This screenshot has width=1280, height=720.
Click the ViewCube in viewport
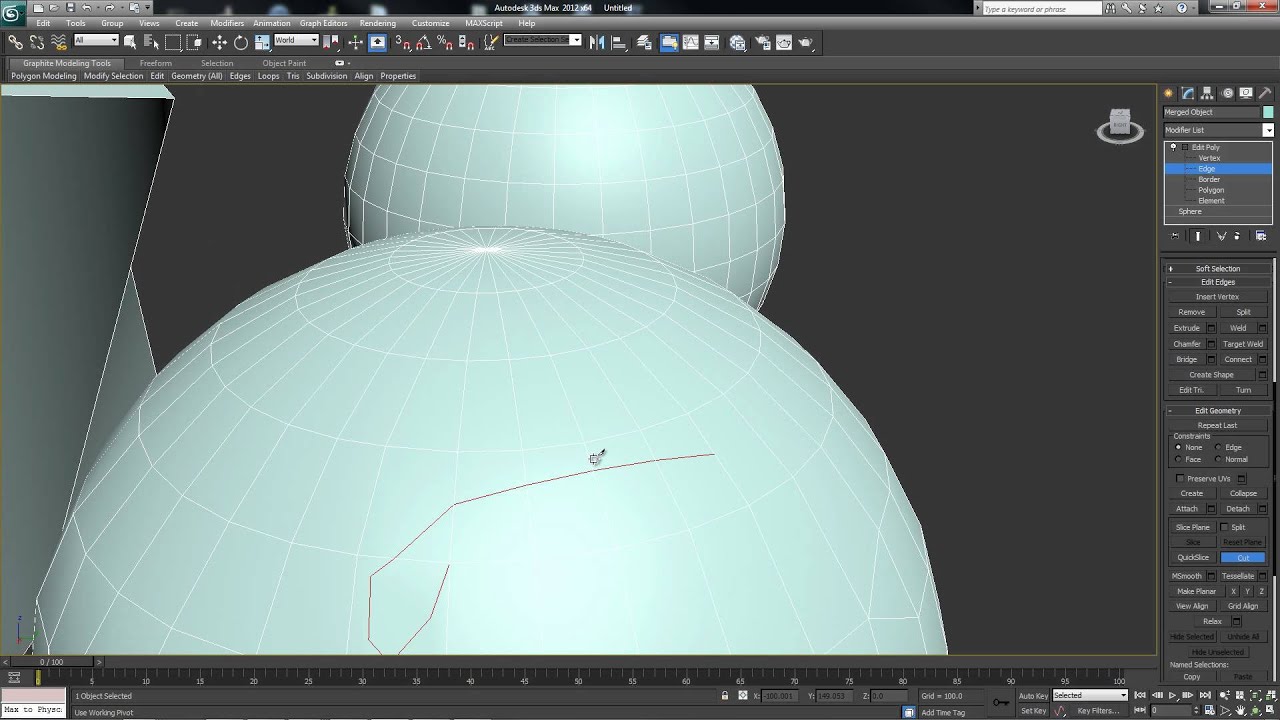point(1120,126)
